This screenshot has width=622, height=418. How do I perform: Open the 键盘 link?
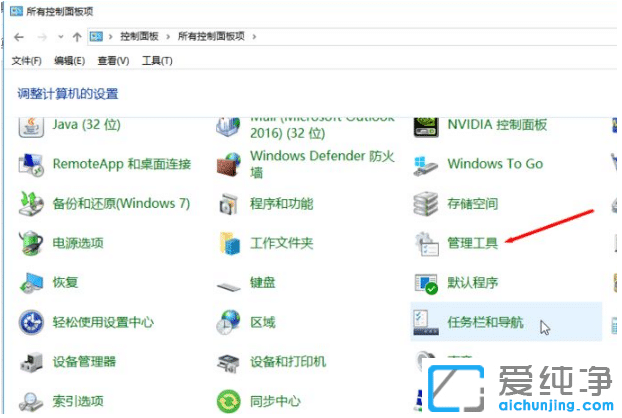coord(263,283)
